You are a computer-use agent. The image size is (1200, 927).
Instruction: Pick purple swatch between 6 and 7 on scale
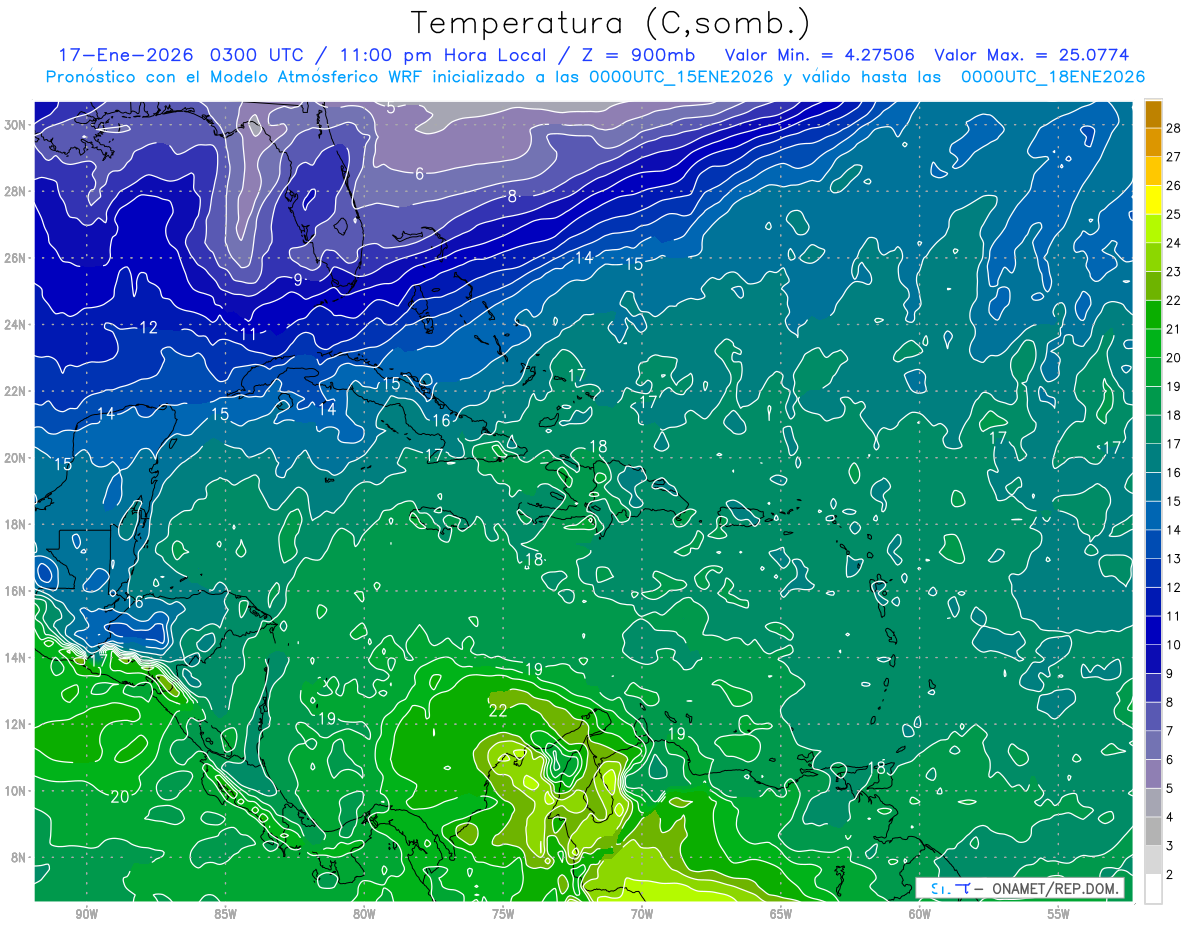(x=1154, y=745)
